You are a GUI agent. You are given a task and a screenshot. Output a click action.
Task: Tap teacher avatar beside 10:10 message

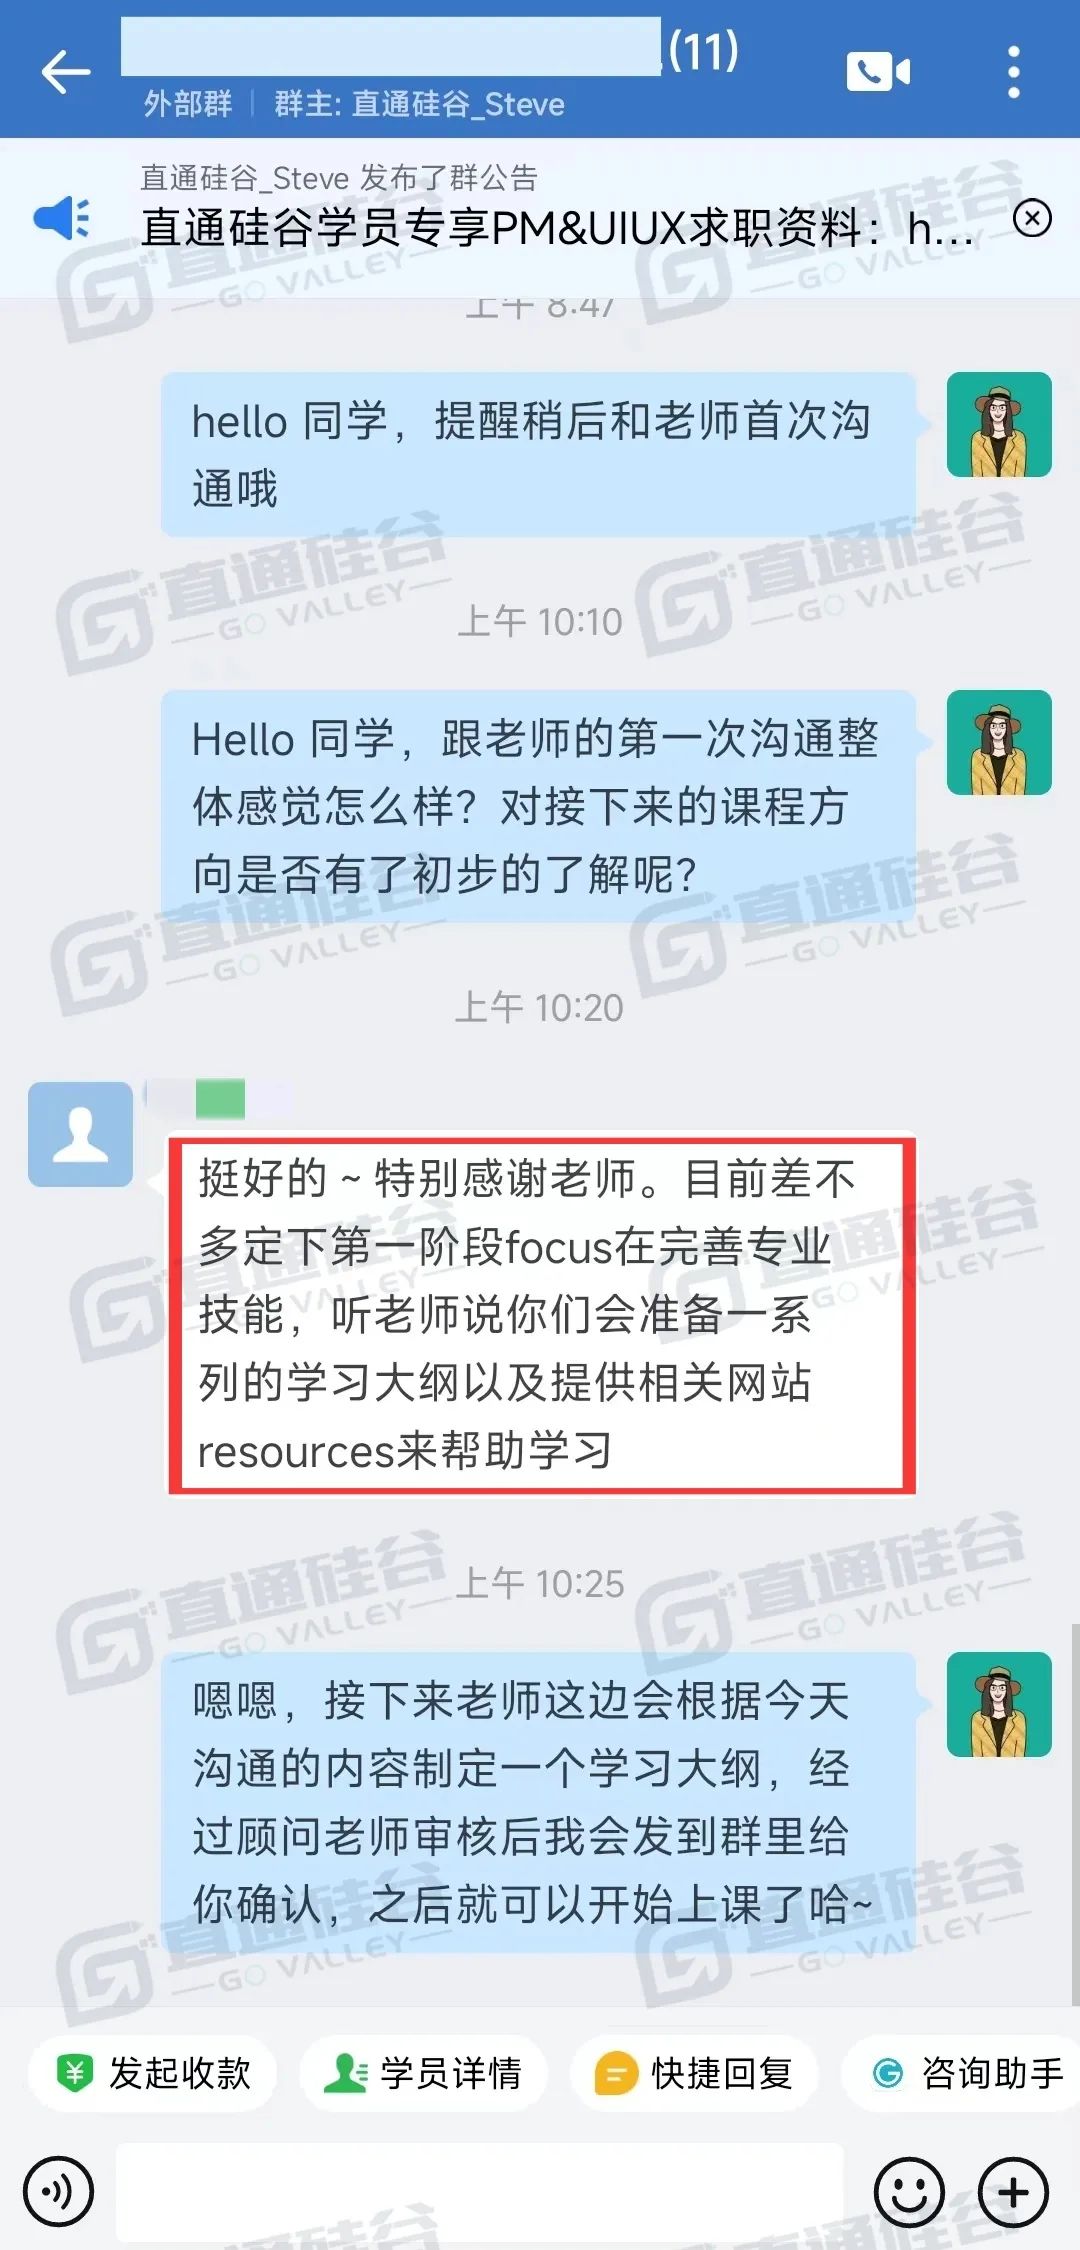pyautogui.click(x=999, y=742)
